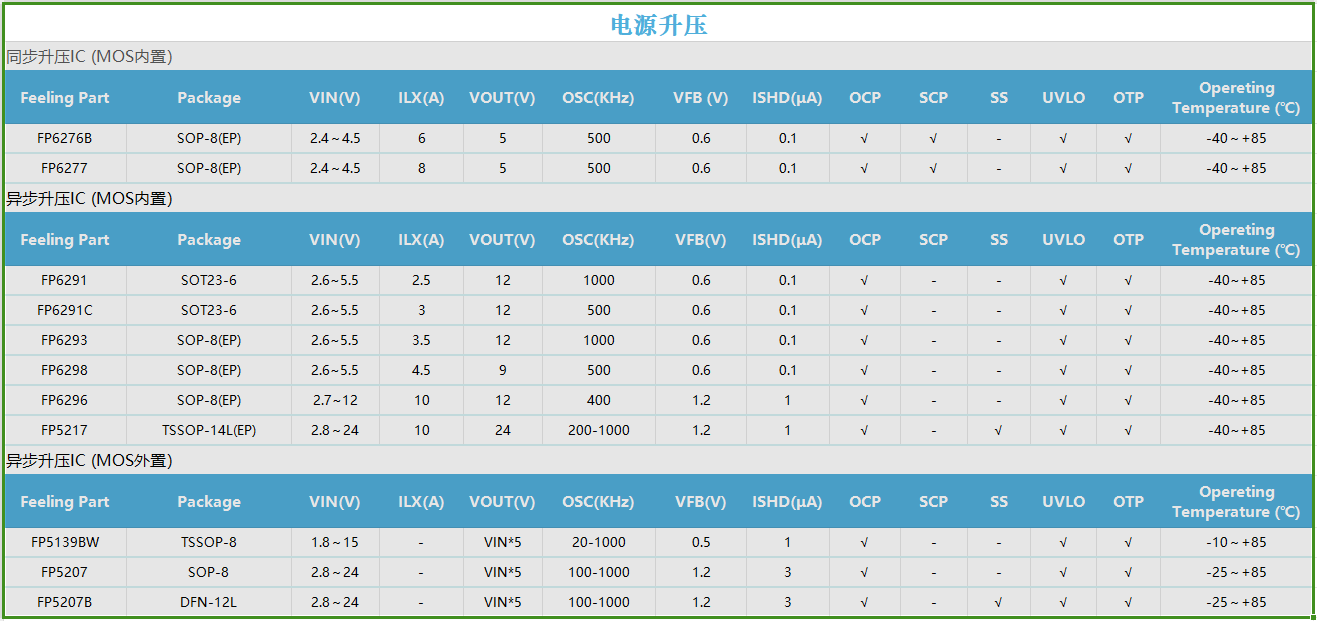Click the 100-1000 OSC value for FP5207B
Screen dimensions: 1317x621
tap(599, 602)
